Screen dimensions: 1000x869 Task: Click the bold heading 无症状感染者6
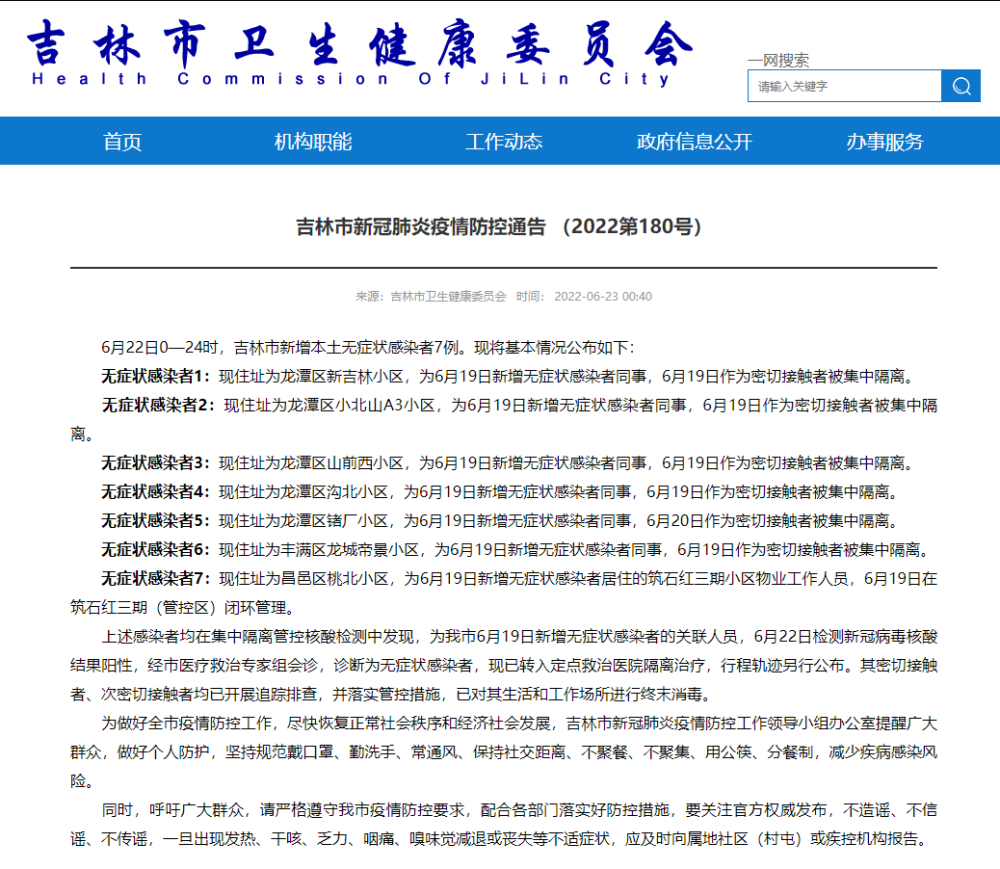pyautogui.click(x=155, y=550)
